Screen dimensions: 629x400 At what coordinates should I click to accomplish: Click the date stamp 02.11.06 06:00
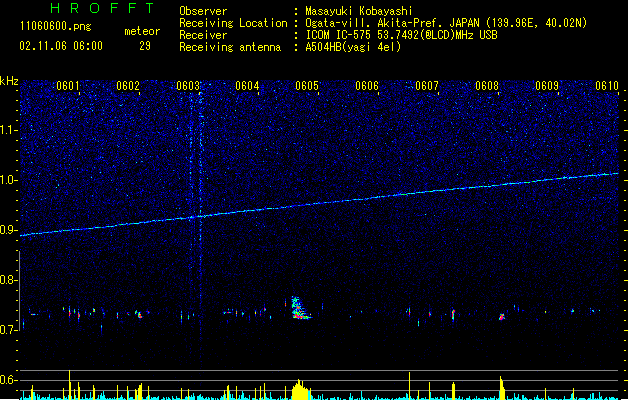61,46
